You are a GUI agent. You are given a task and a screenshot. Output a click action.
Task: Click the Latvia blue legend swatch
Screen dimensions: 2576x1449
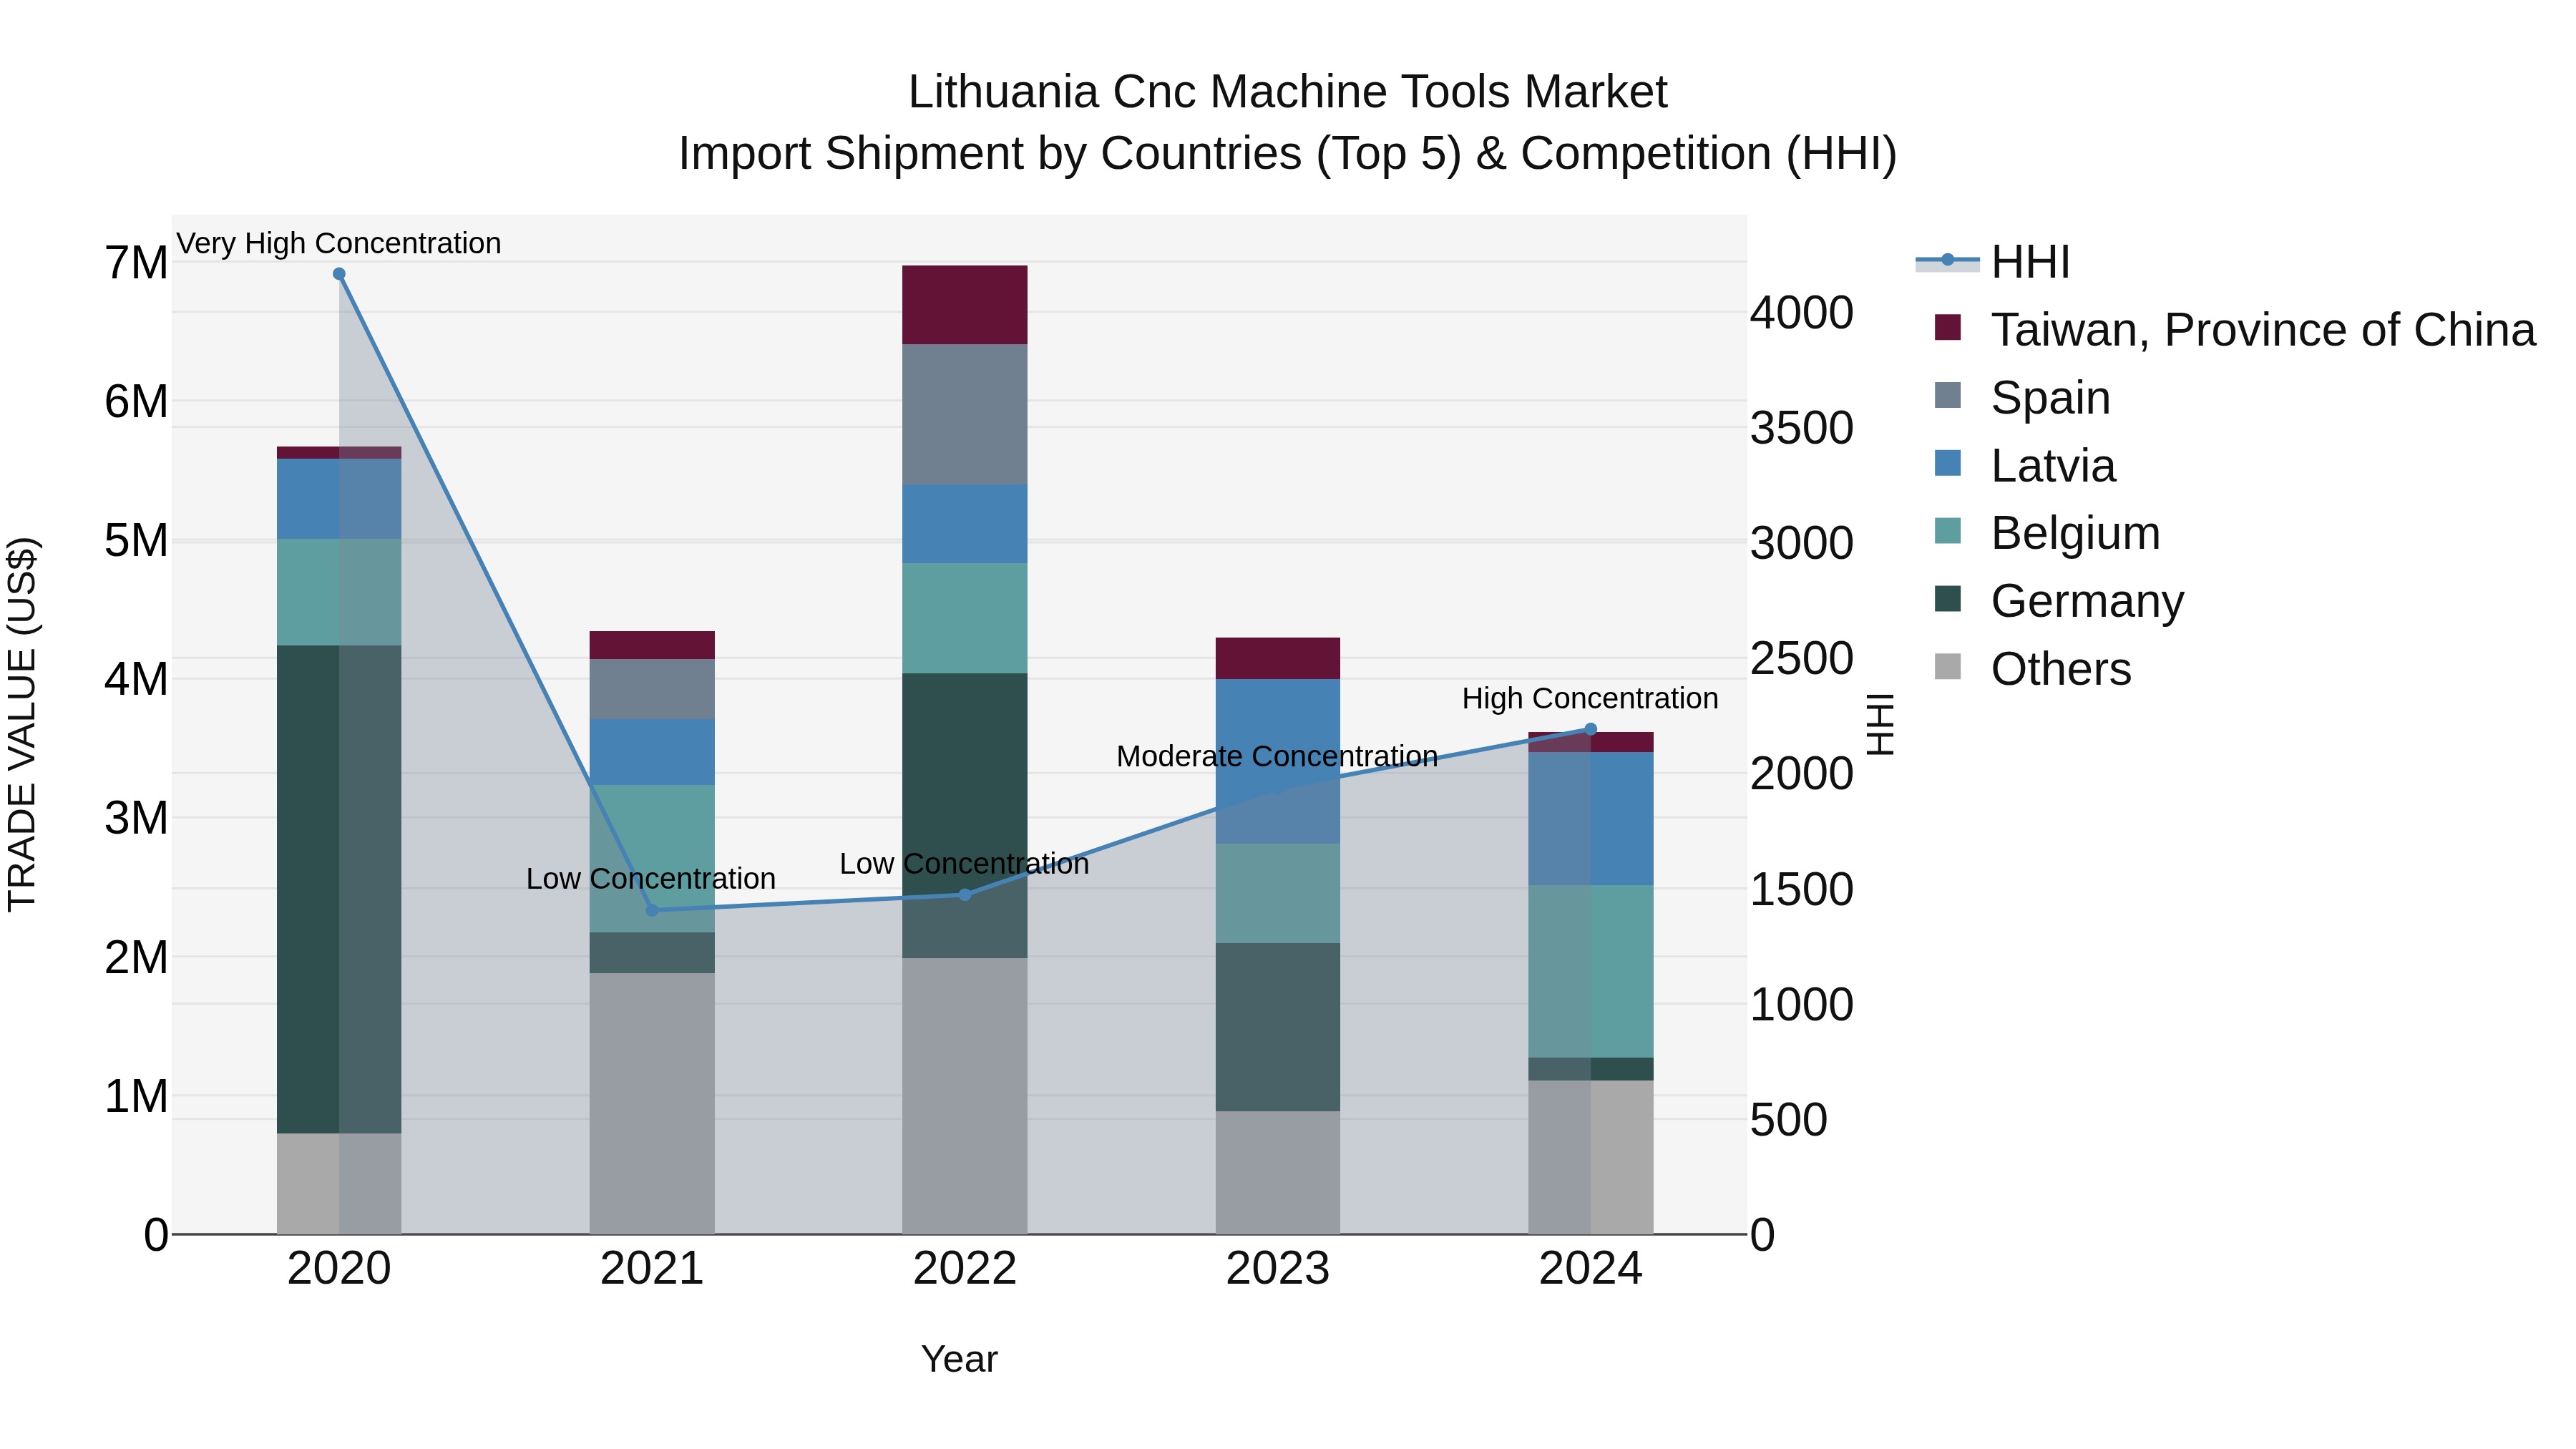pos(1948,463)
